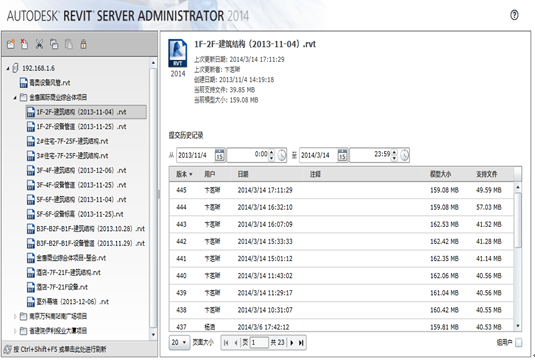Screen dimensions: 535x361
Task: Click file icon of 3F-4F (2013-12-06) .rvt
Action: [x=31, y=170]
